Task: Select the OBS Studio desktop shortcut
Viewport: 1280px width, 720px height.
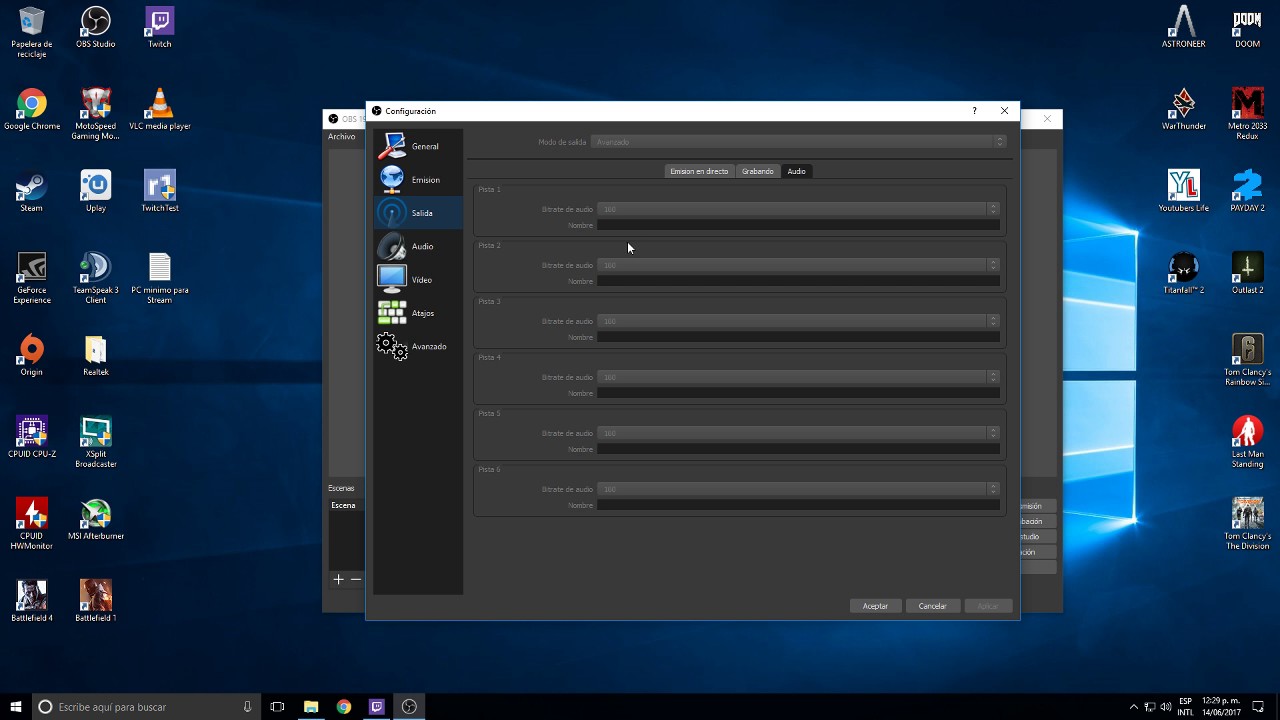Action: (96, 27)
